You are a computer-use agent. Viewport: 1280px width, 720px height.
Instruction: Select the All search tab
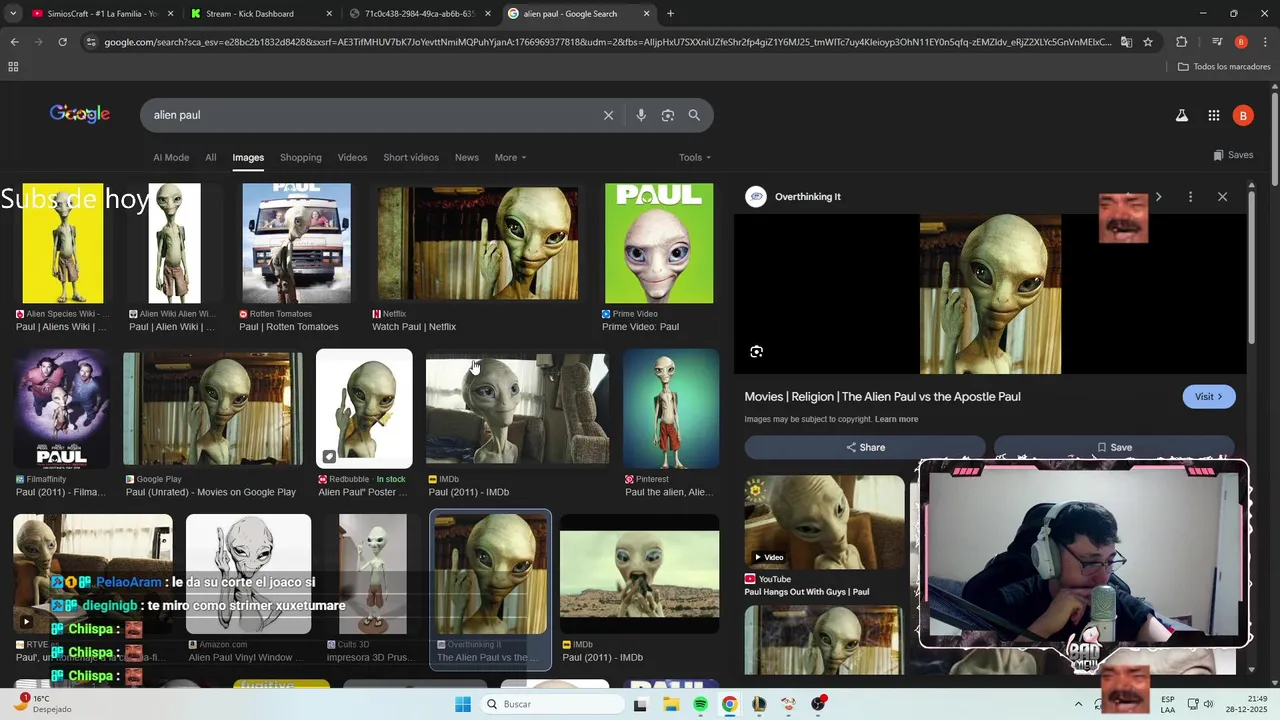click(211, 157)
